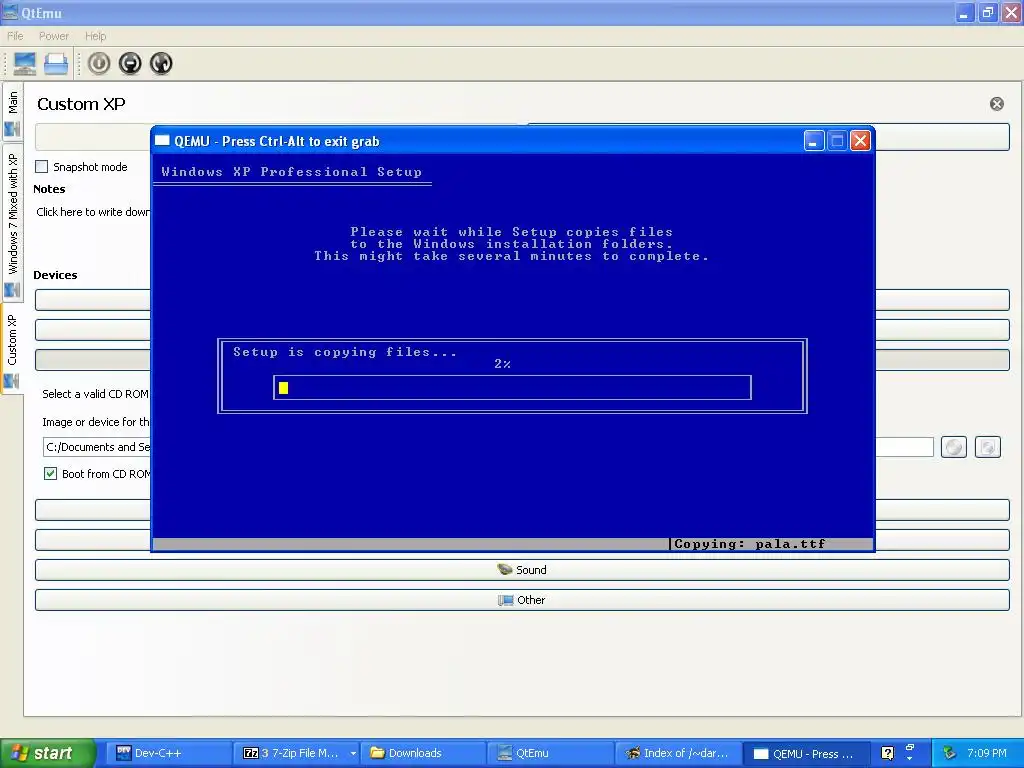Minimize the QEMU window
Screen dimensions: 1024x768
(814, 141)
